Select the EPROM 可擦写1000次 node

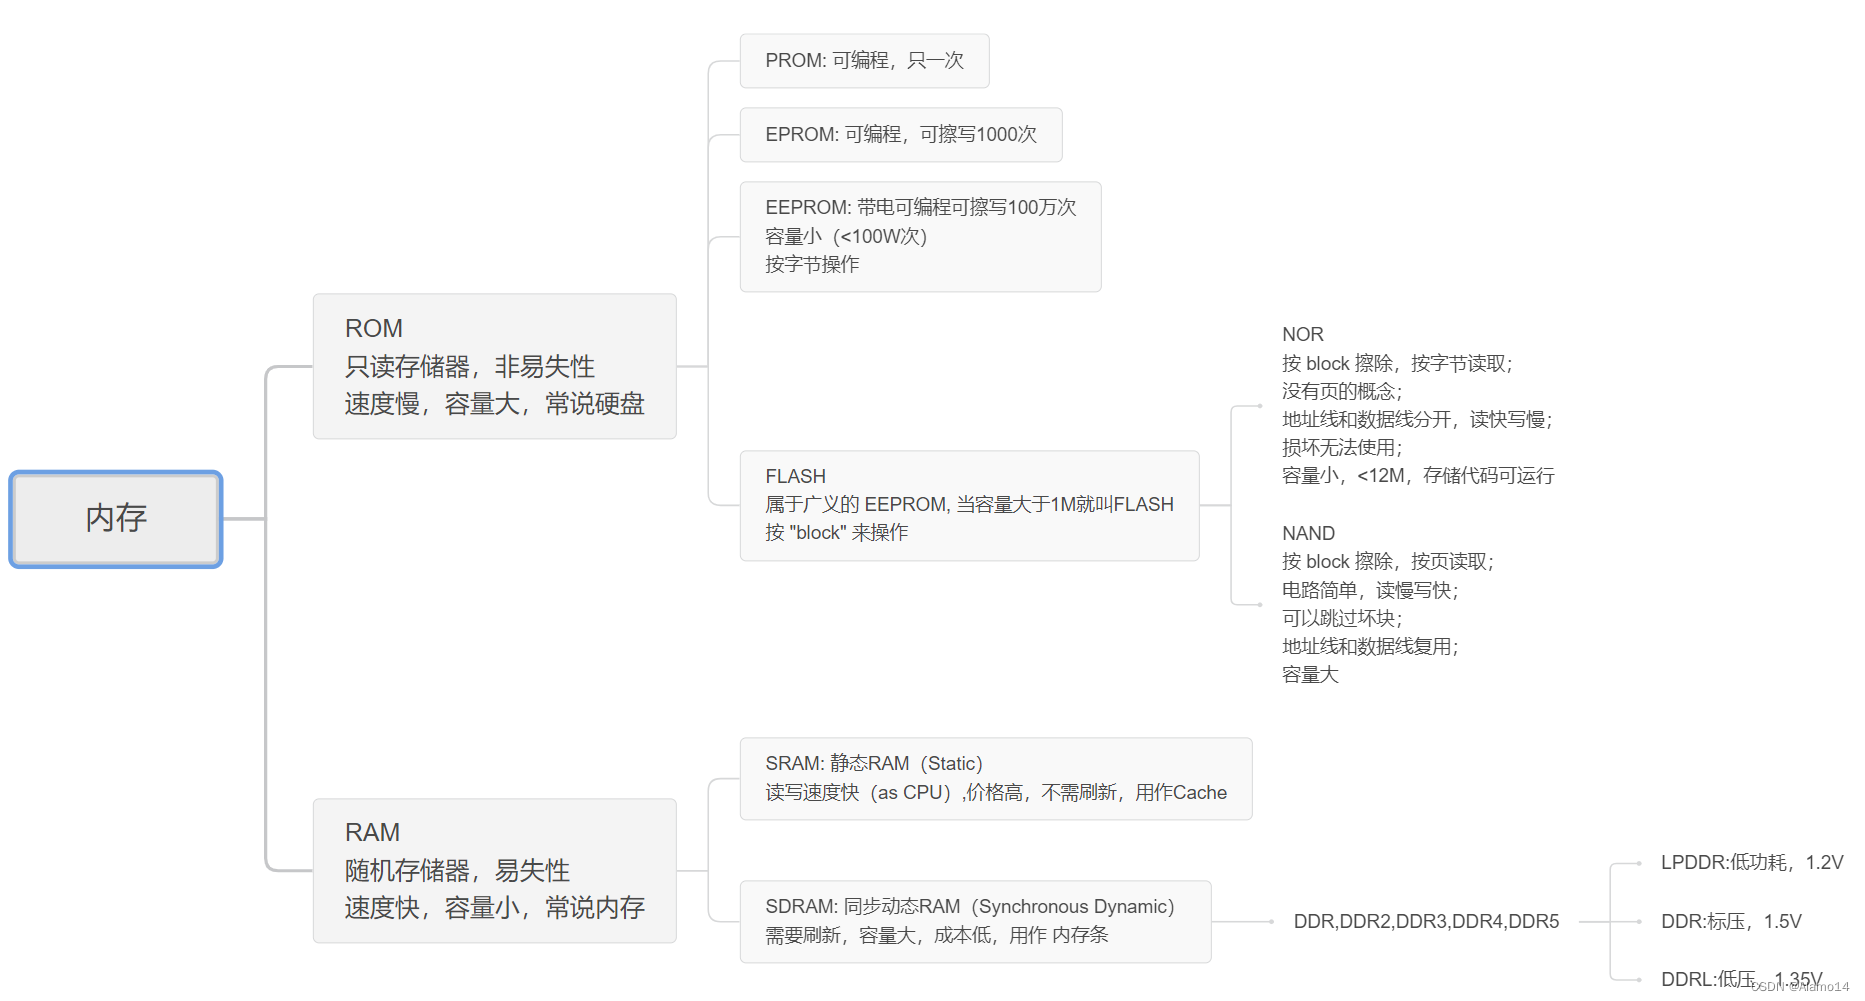pos(900,134)
